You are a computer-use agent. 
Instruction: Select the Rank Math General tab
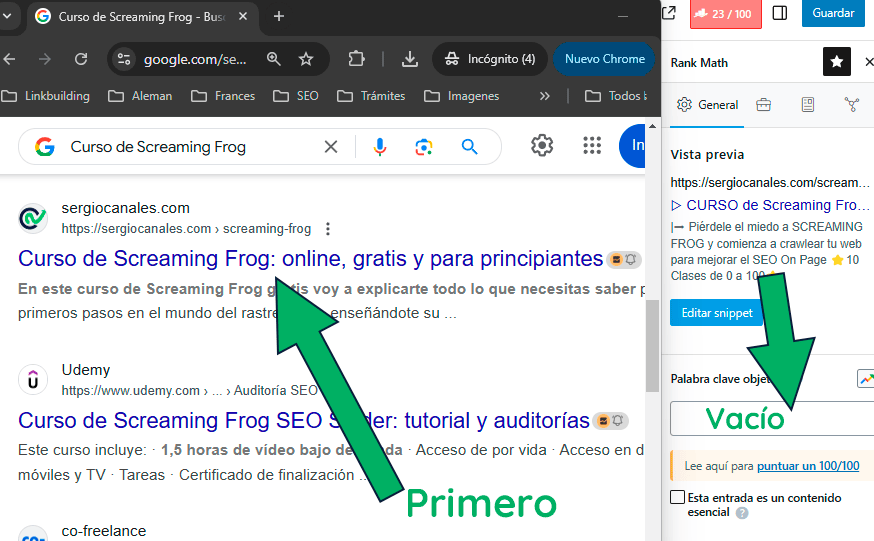click(x=707, y=105)
